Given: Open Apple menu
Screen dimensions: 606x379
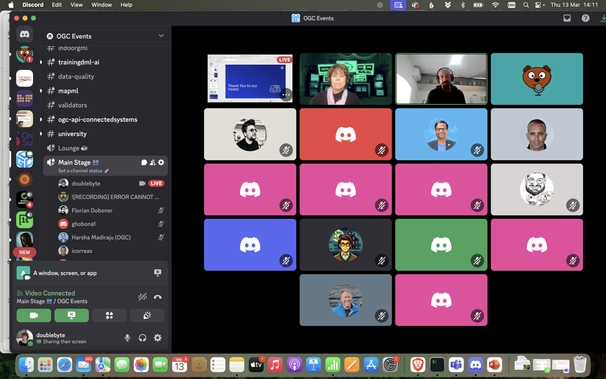Looking at the screenshot, I should 11,5.
